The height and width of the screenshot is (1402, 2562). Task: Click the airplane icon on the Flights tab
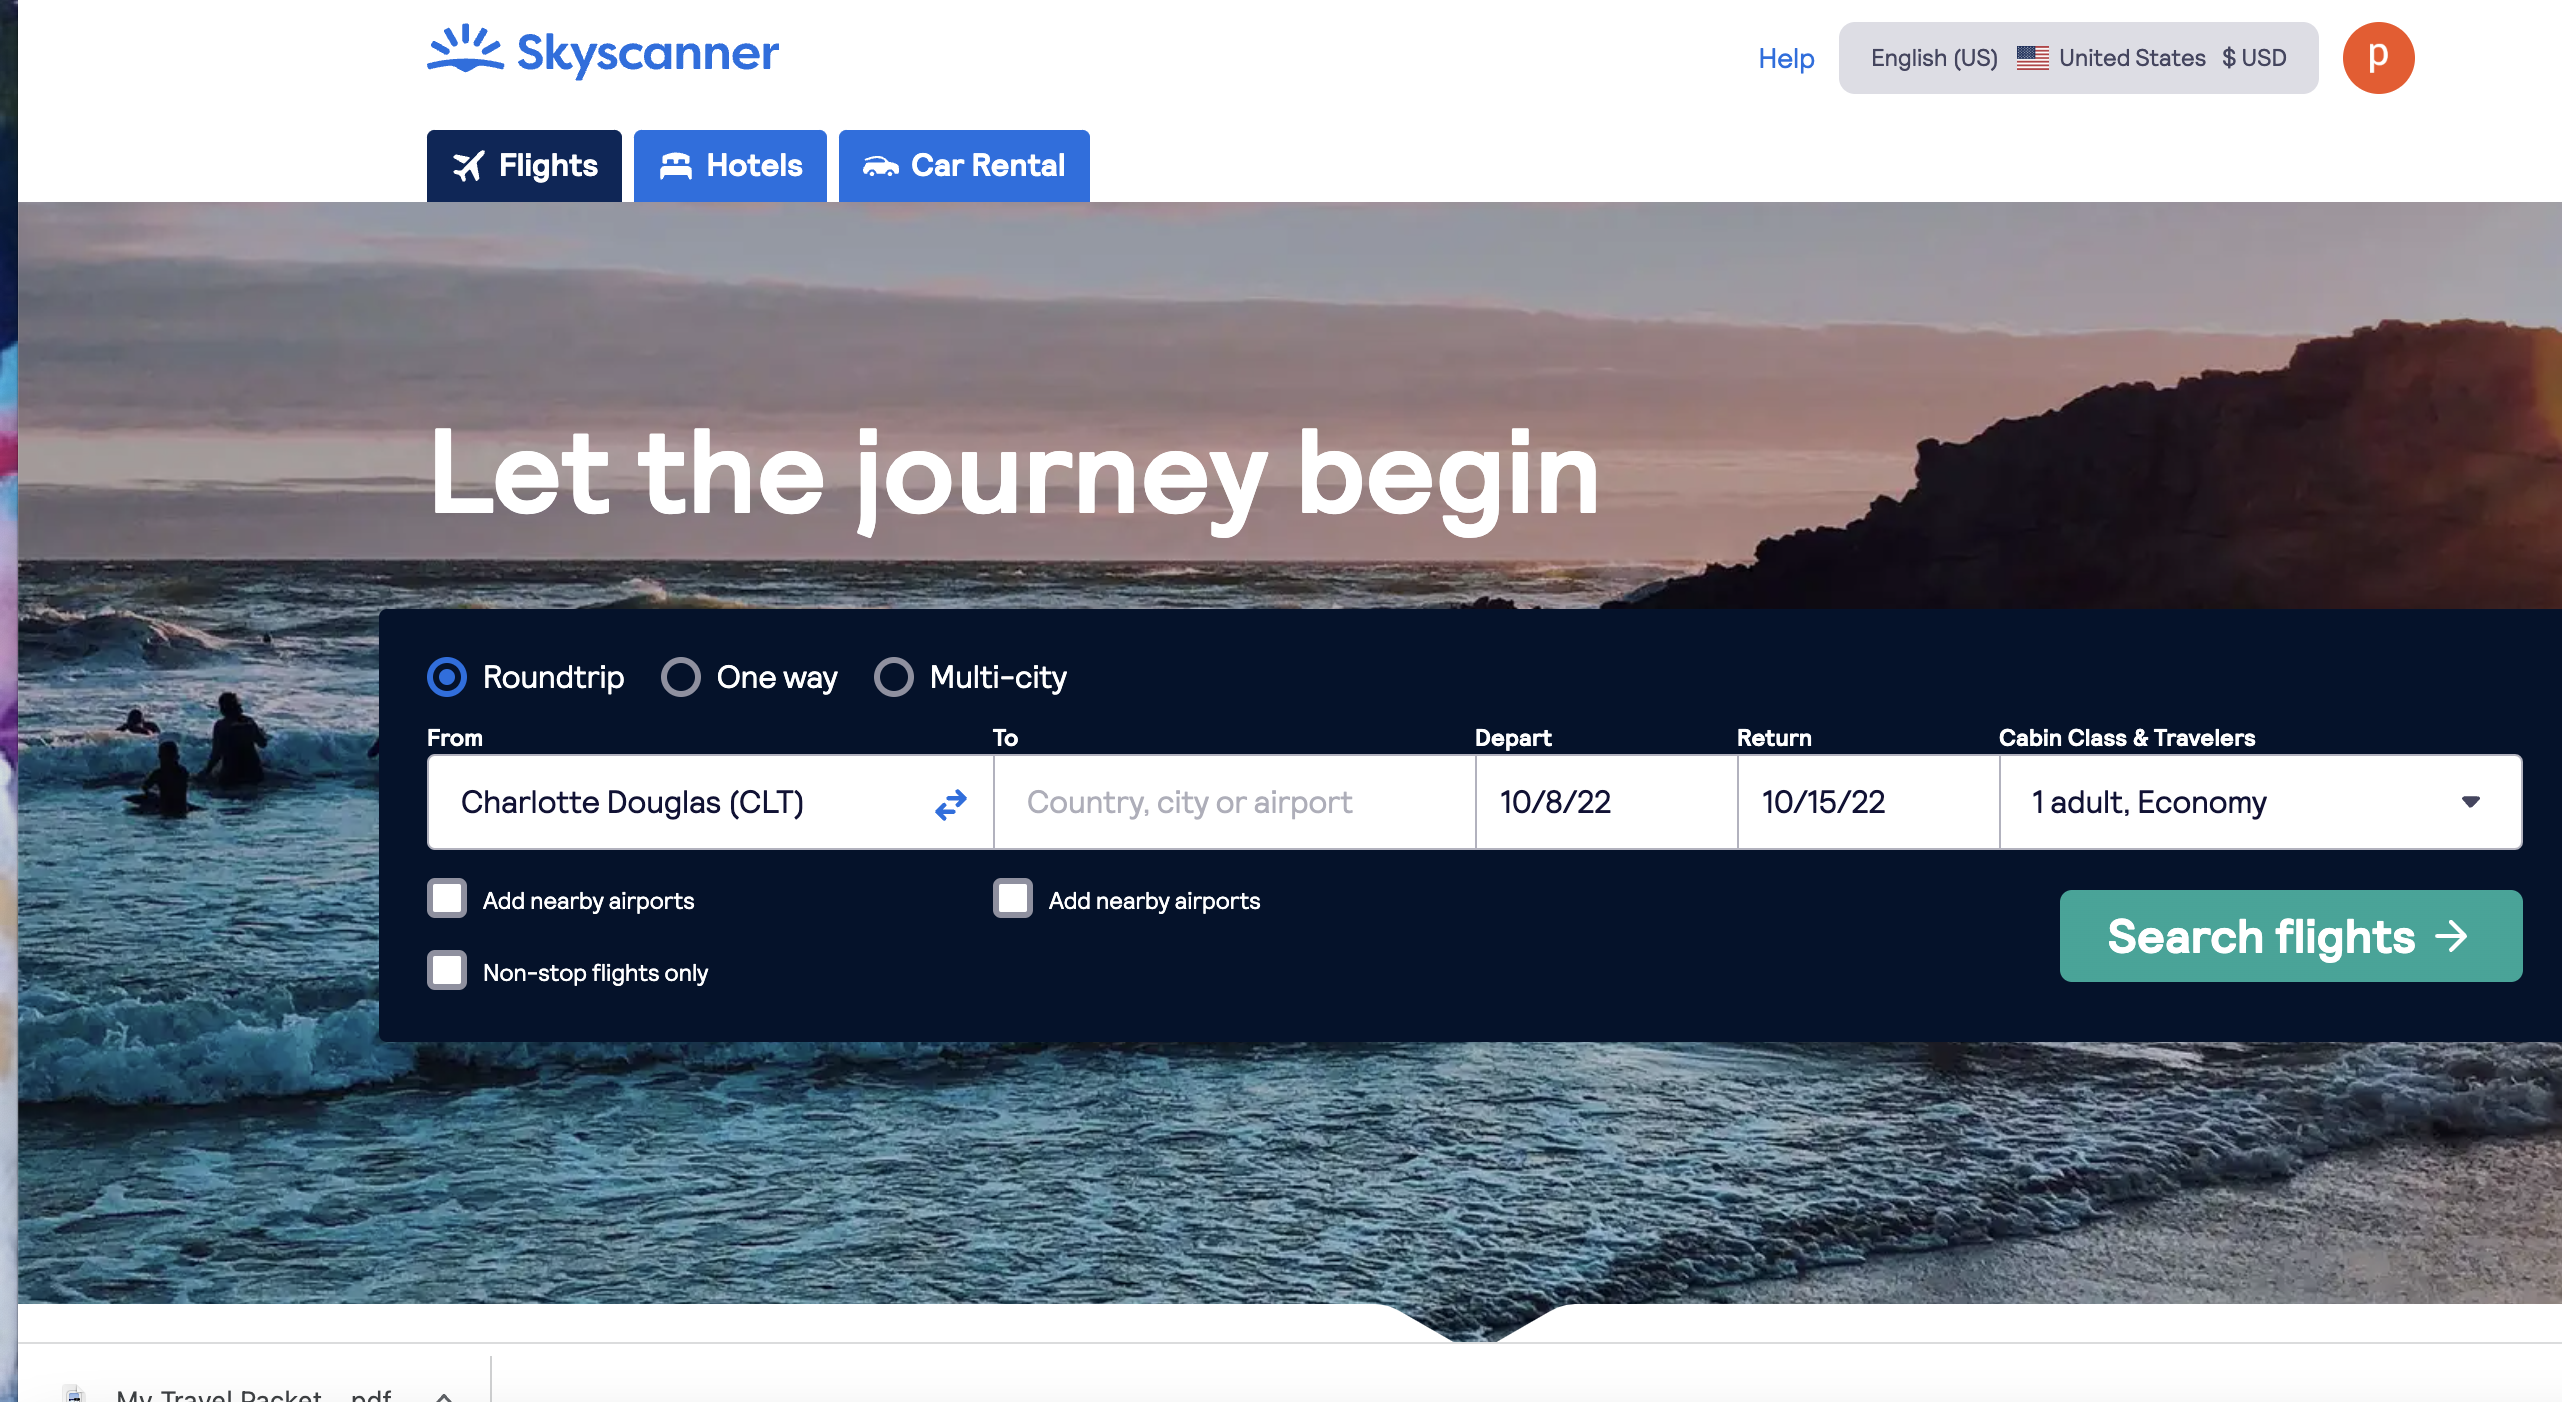coord(469,166)
